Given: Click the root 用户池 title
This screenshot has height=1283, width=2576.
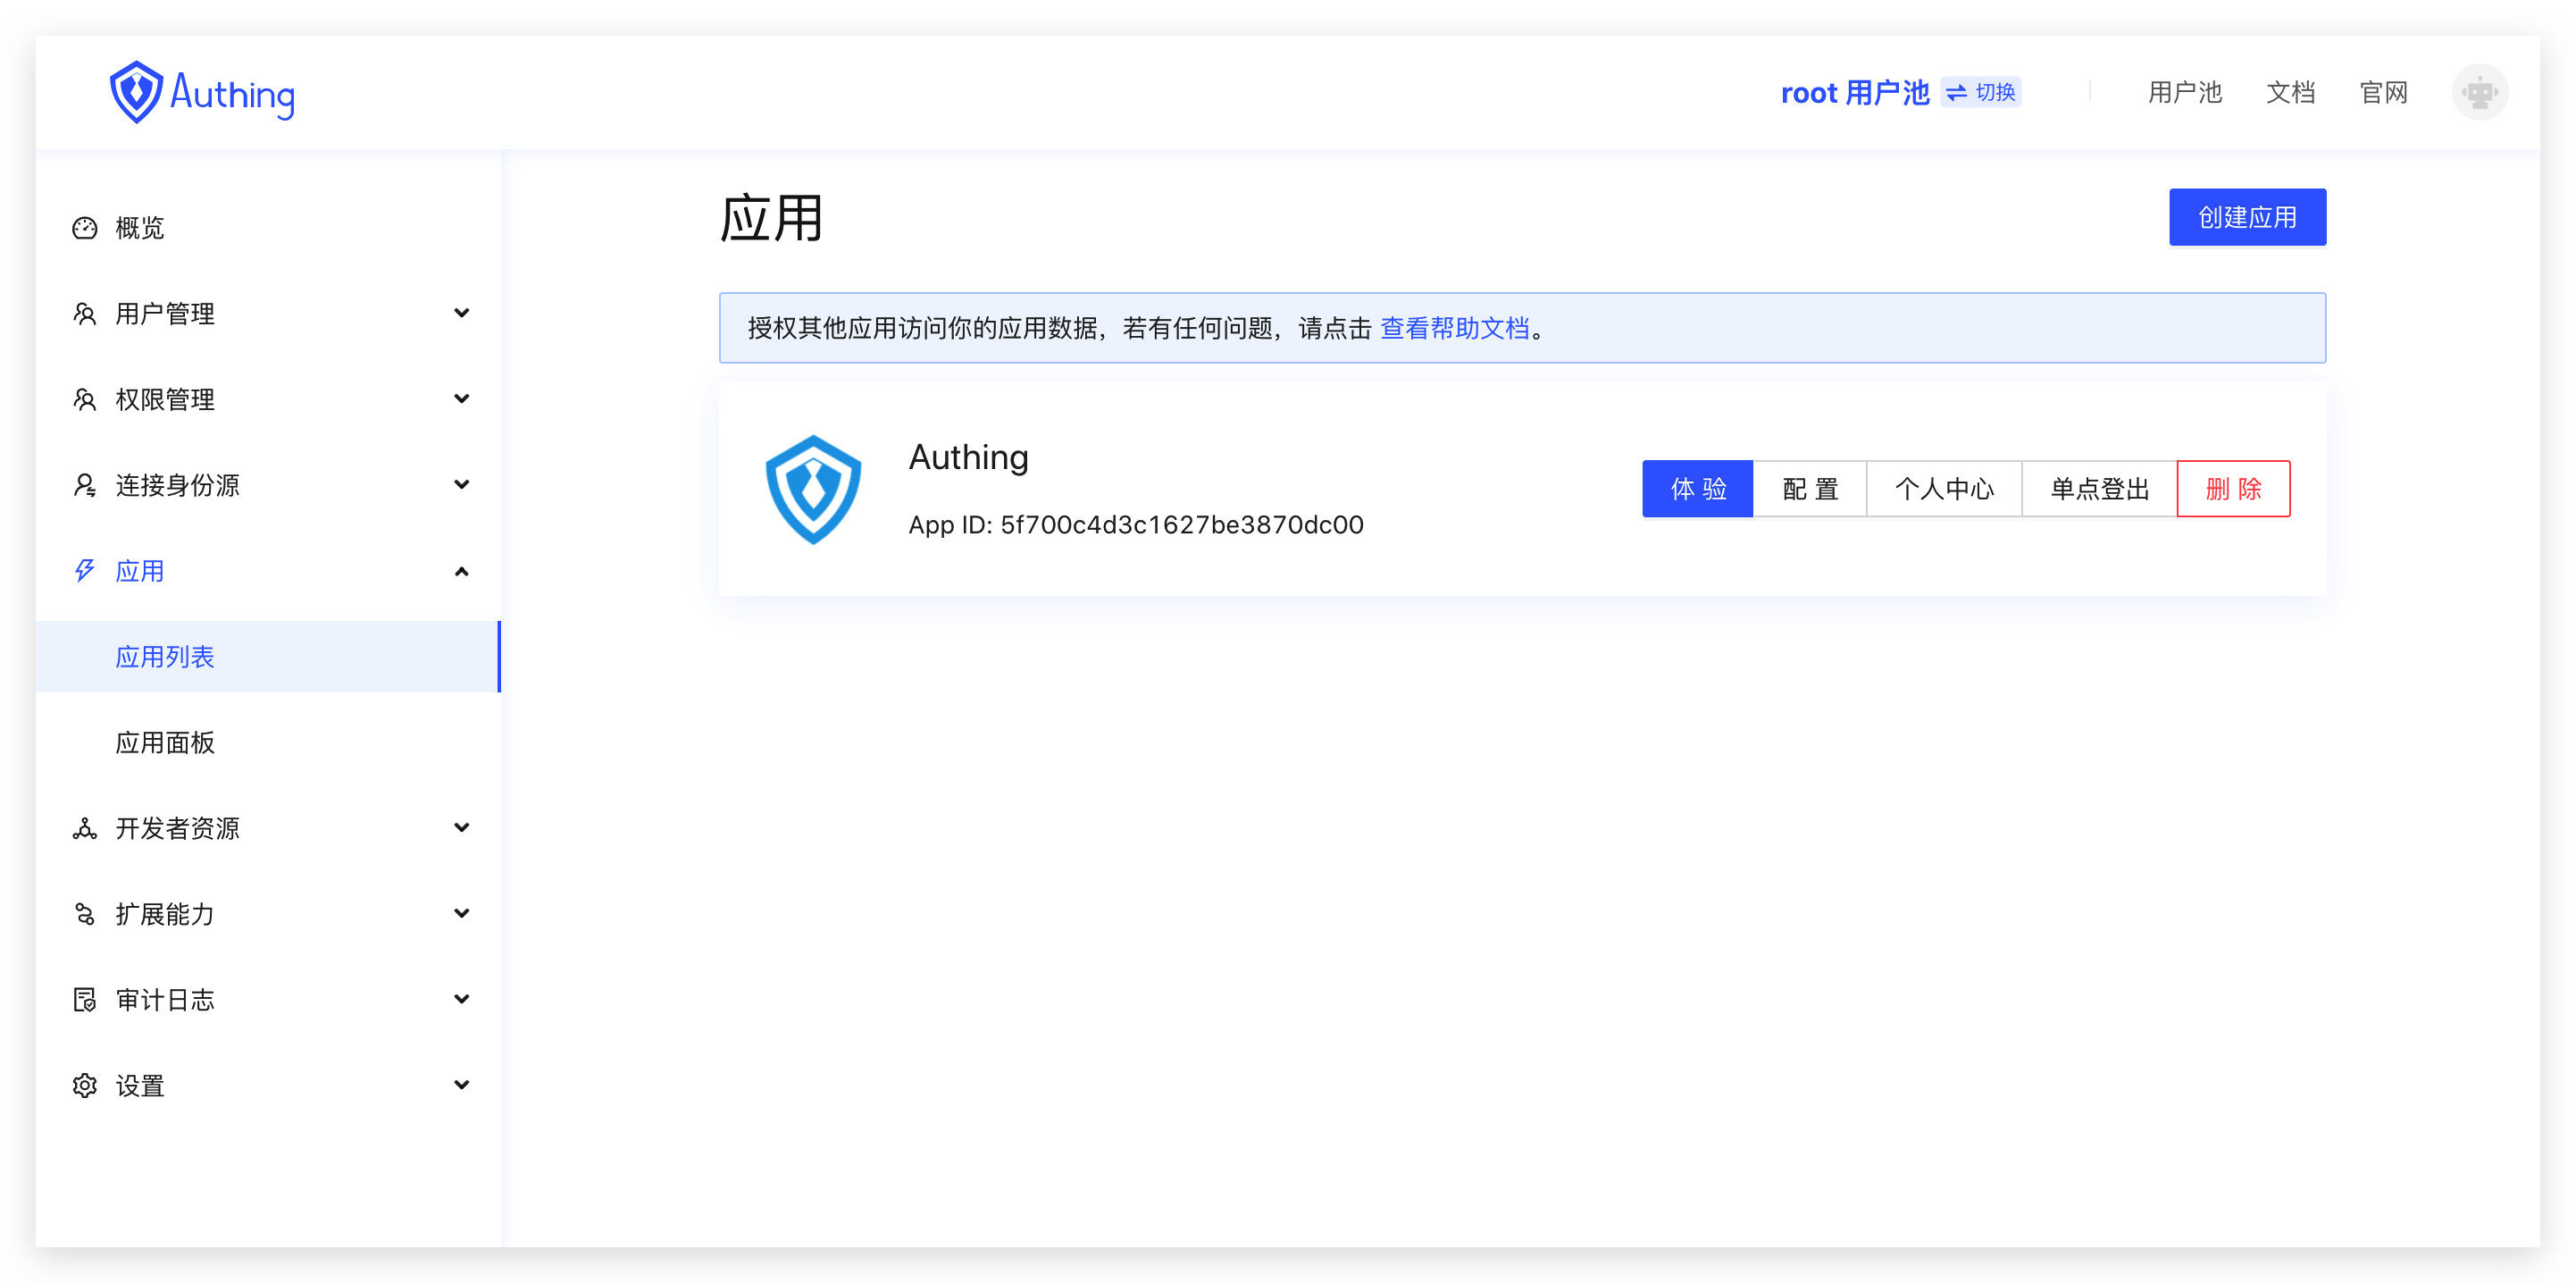Looking at the screenshot, I should [x=1855, y=93].
